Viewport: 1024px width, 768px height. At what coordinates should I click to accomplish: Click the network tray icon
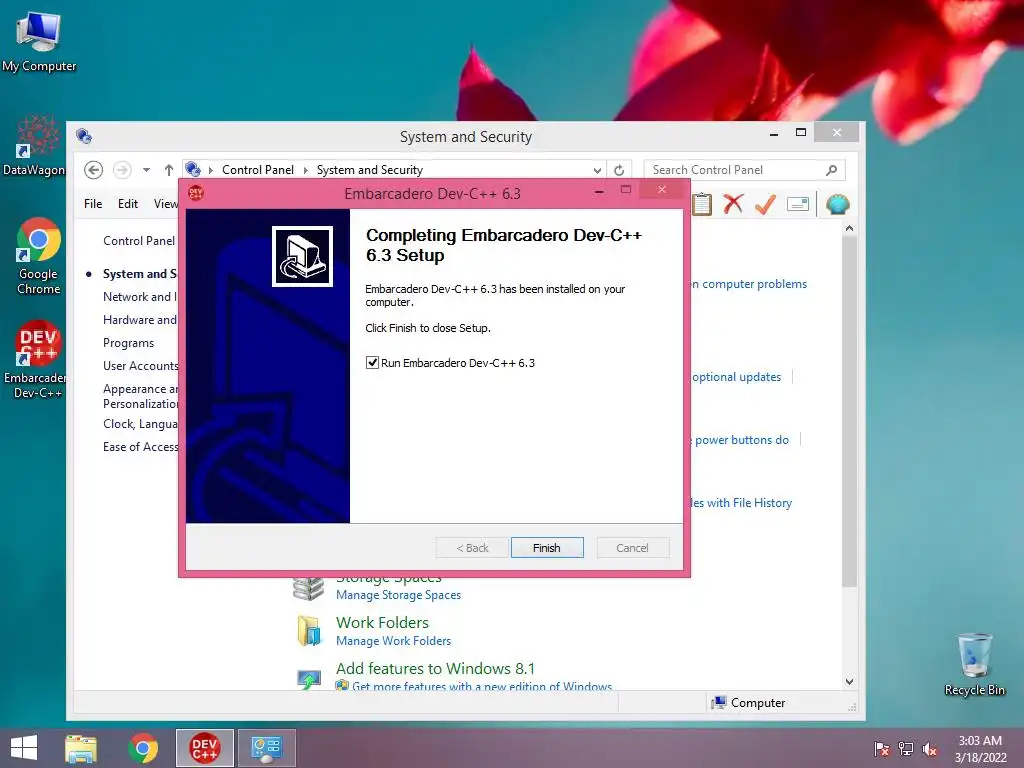906,749
